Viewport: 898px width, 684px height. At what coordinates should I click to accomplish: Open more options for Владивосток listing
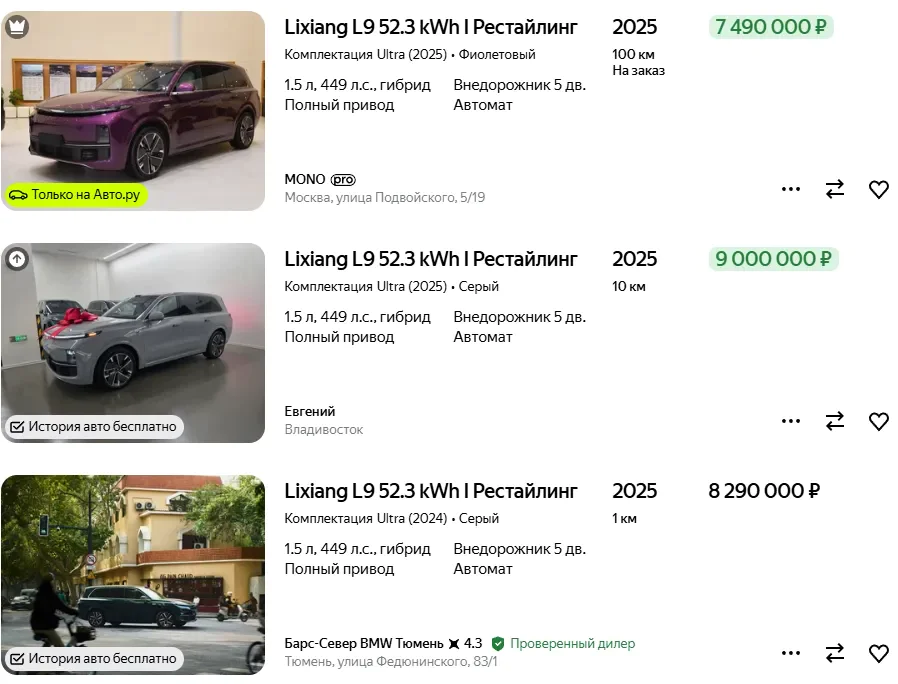tap(791, 421)
